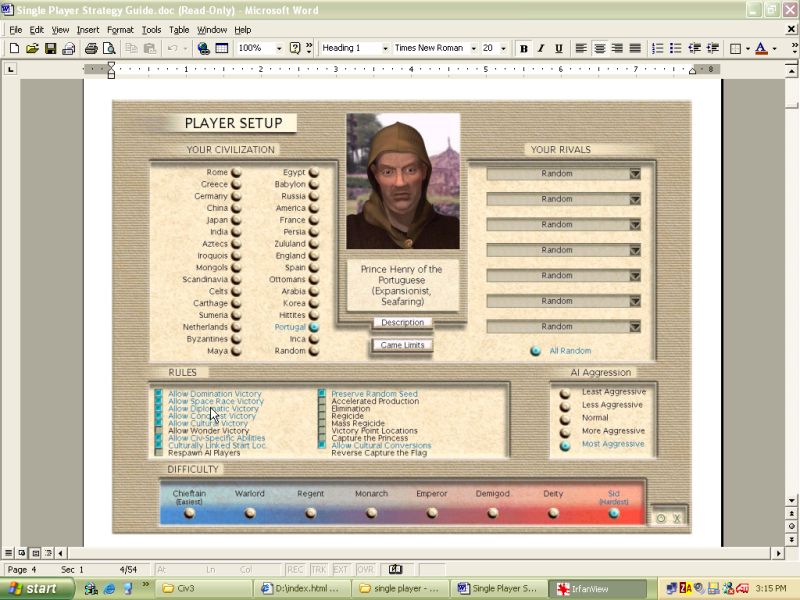Click the Numbered list icon
Image resolution: width=800 pixels, height=600 pixels.
[657, 48]
